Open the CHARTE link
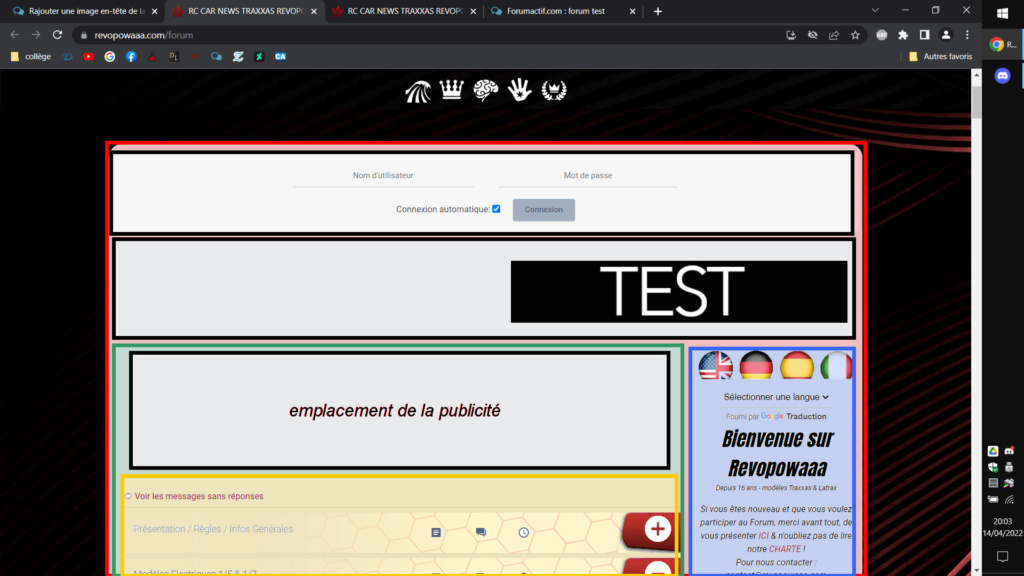This screenshot has height=576, width=1024. click(784, 549)
